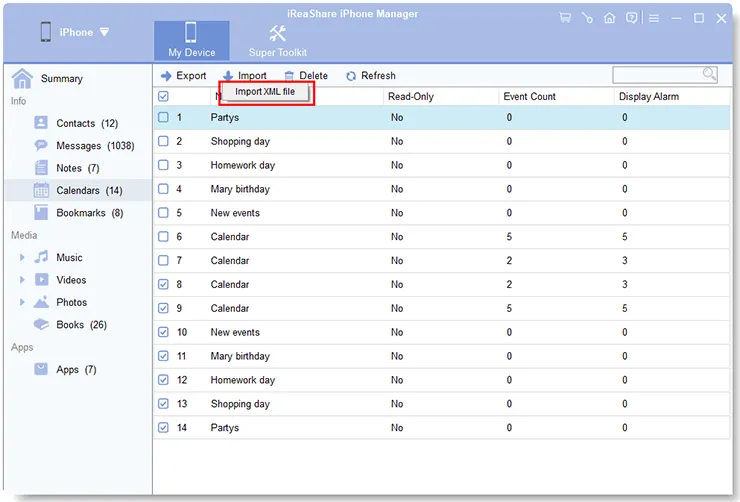Switch to the Super Toolkit tab
This screenshot has width=740, height=502.
278,41
